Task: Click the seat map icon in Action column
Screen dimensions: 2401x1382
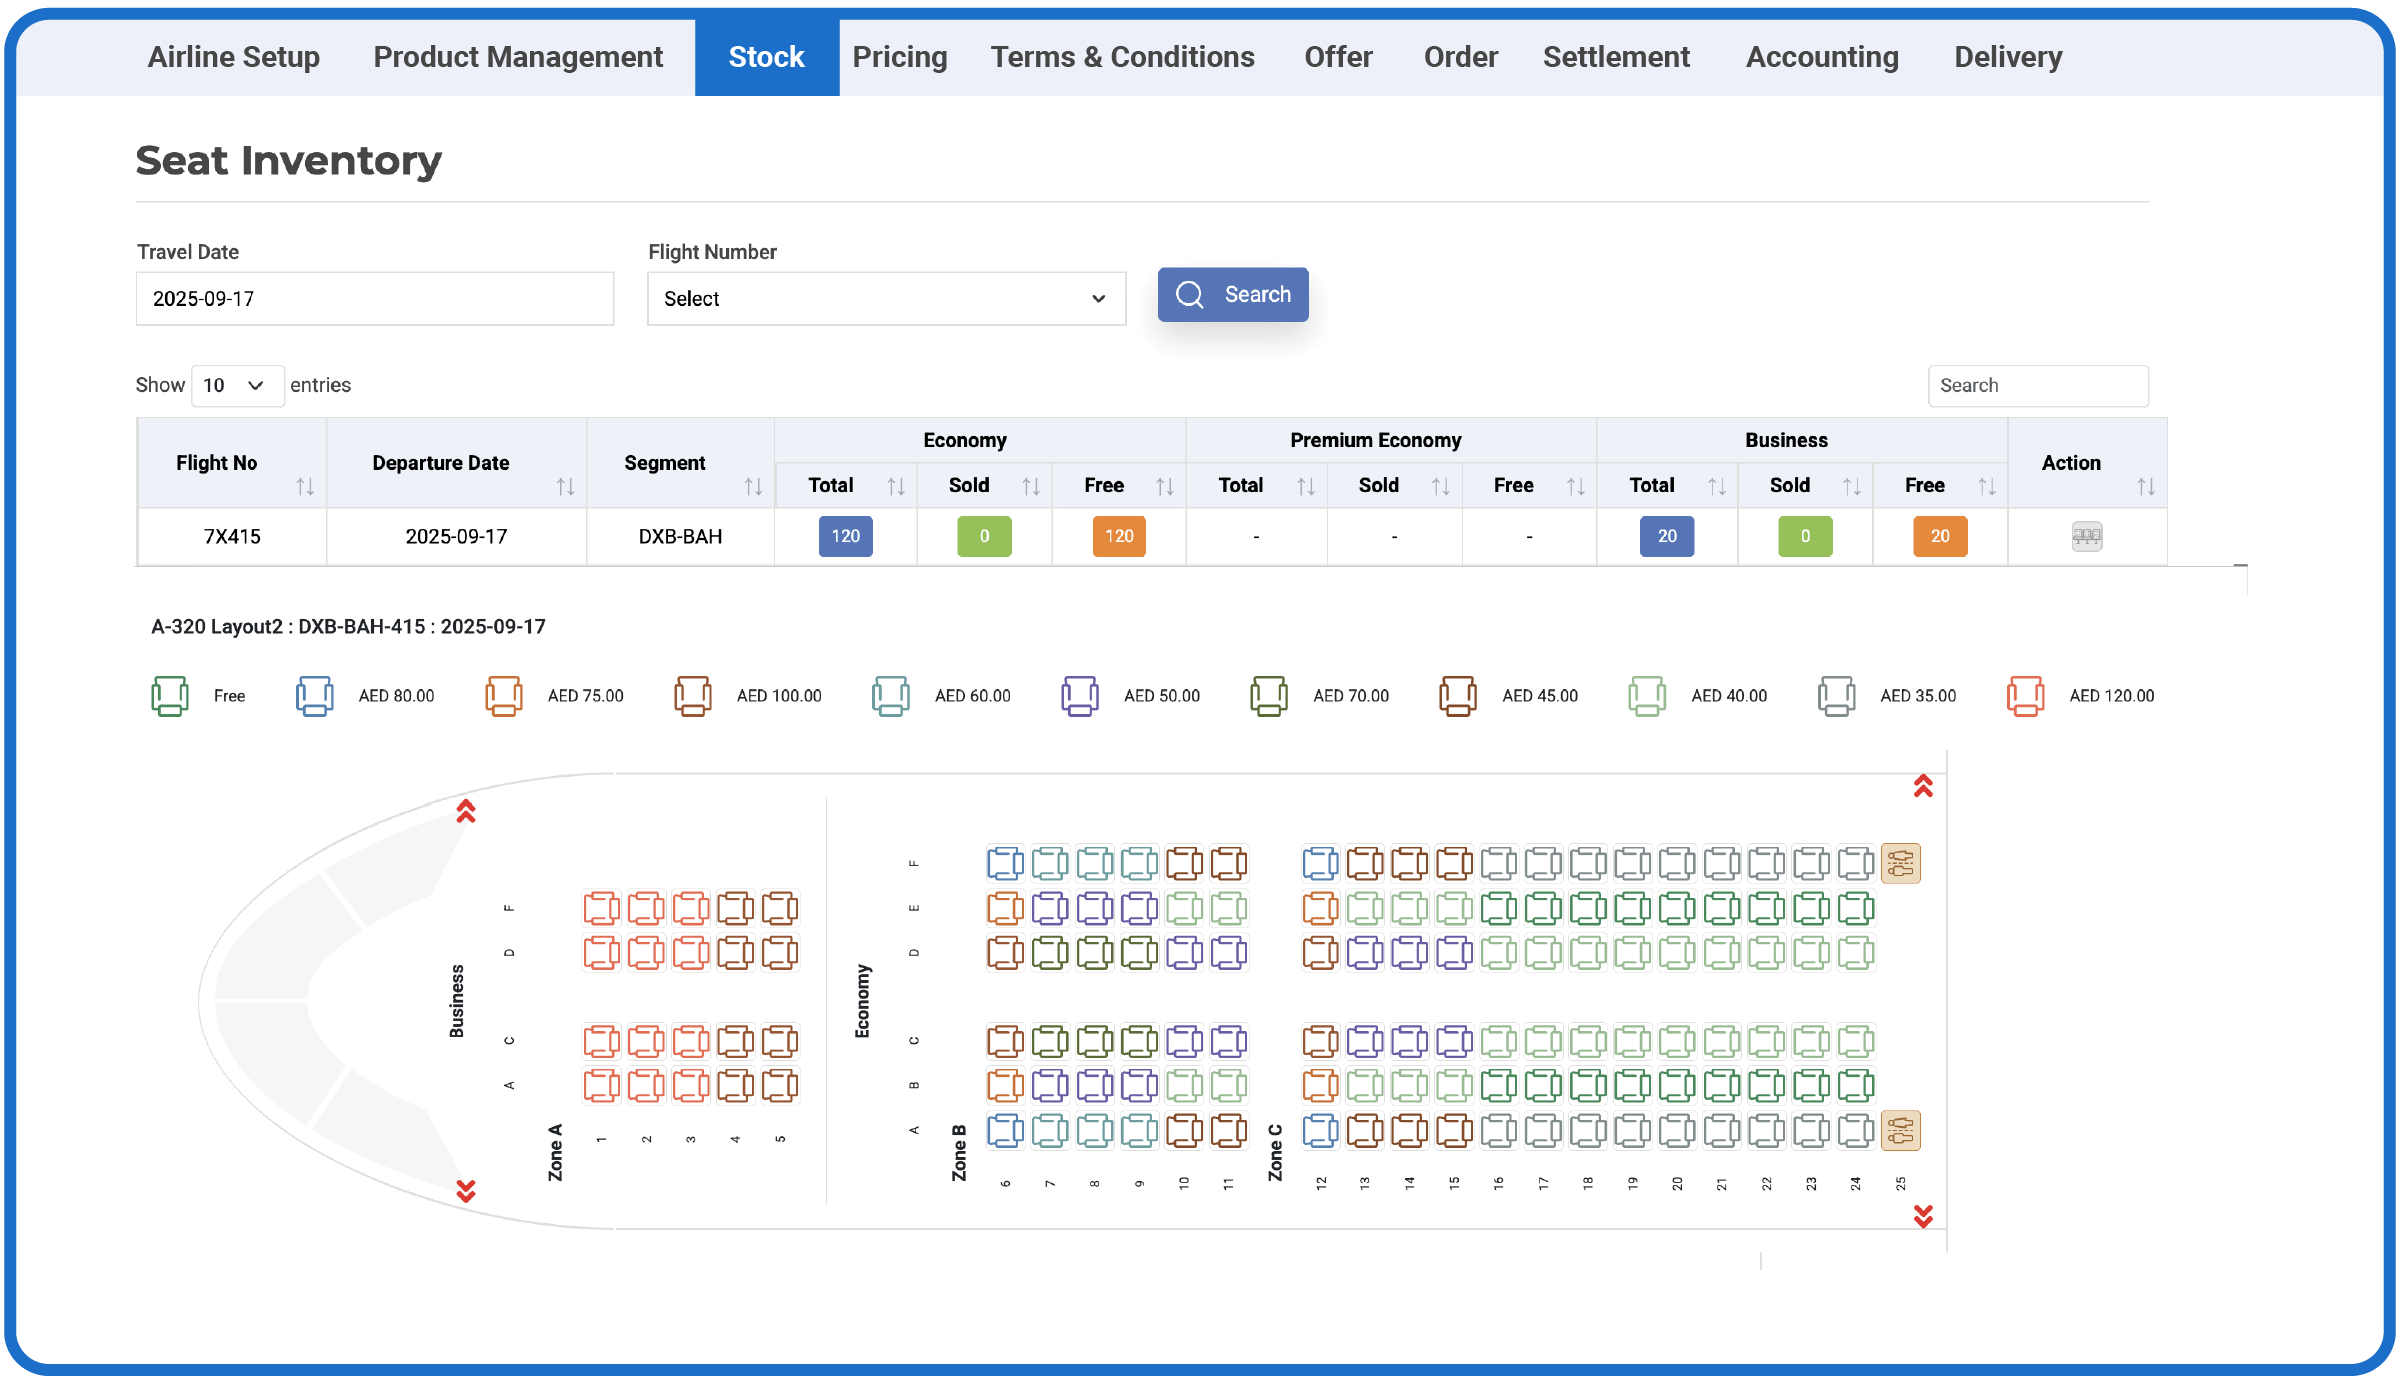Action: click(x=2086, y=537)
